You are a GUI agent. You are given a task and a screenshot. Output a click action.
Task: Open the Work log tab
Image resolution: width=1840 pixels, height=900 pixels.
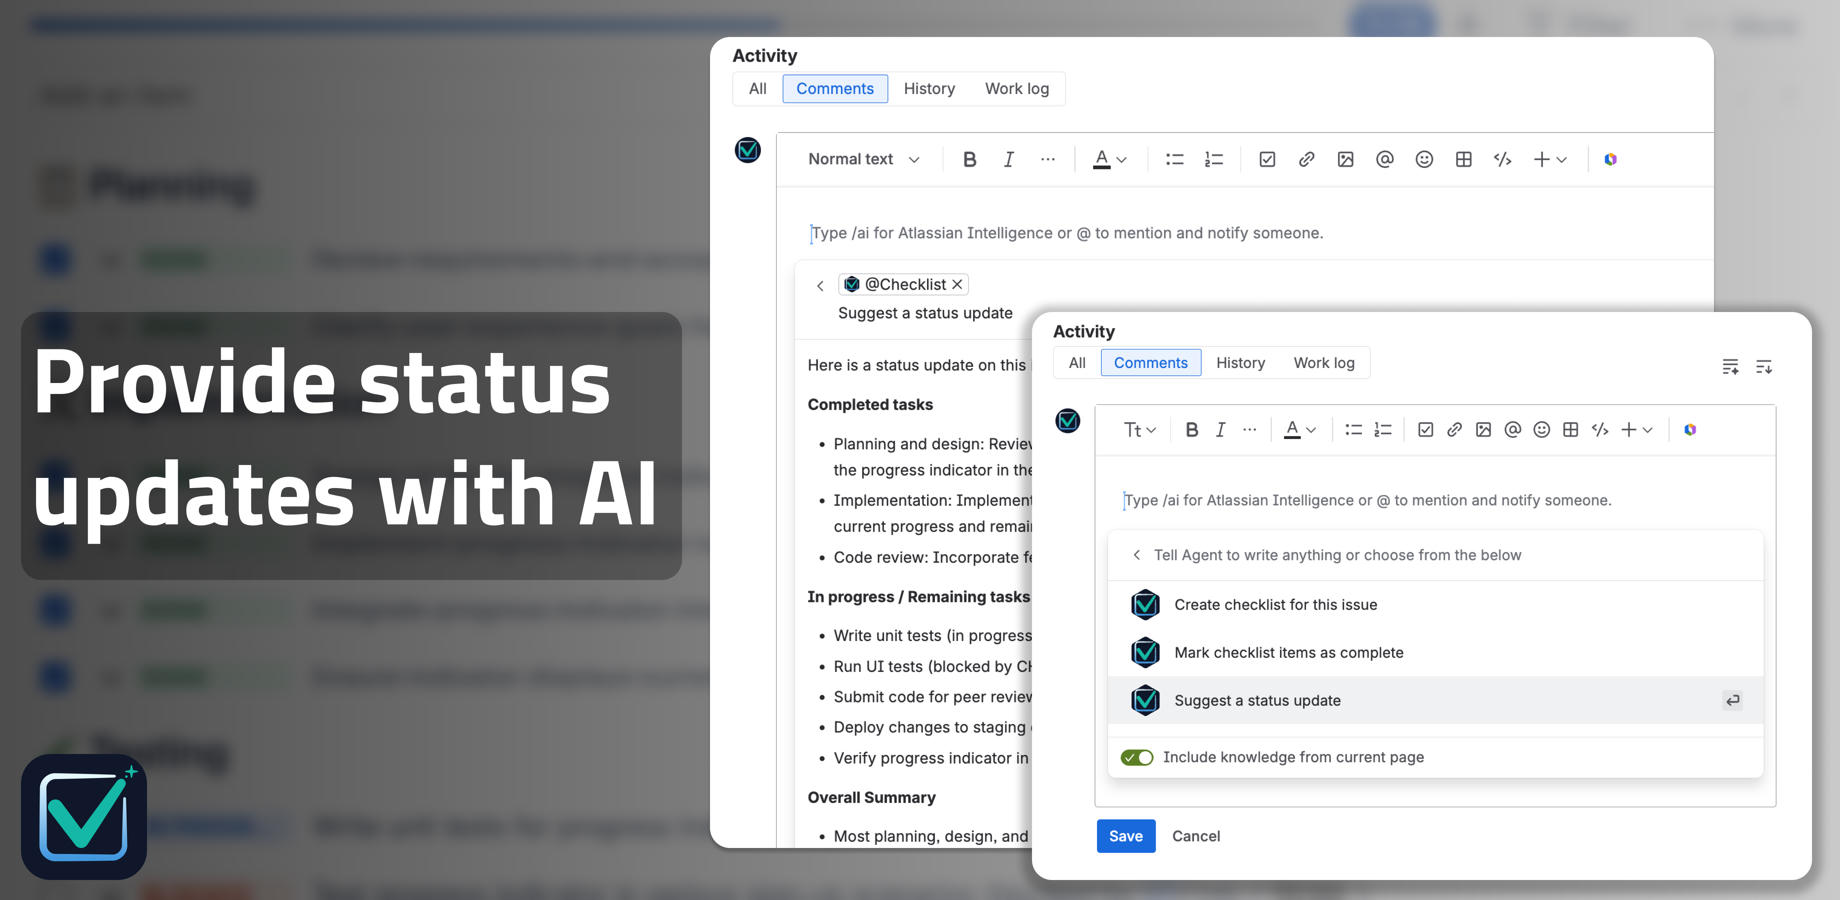[x=1324, y=362]
